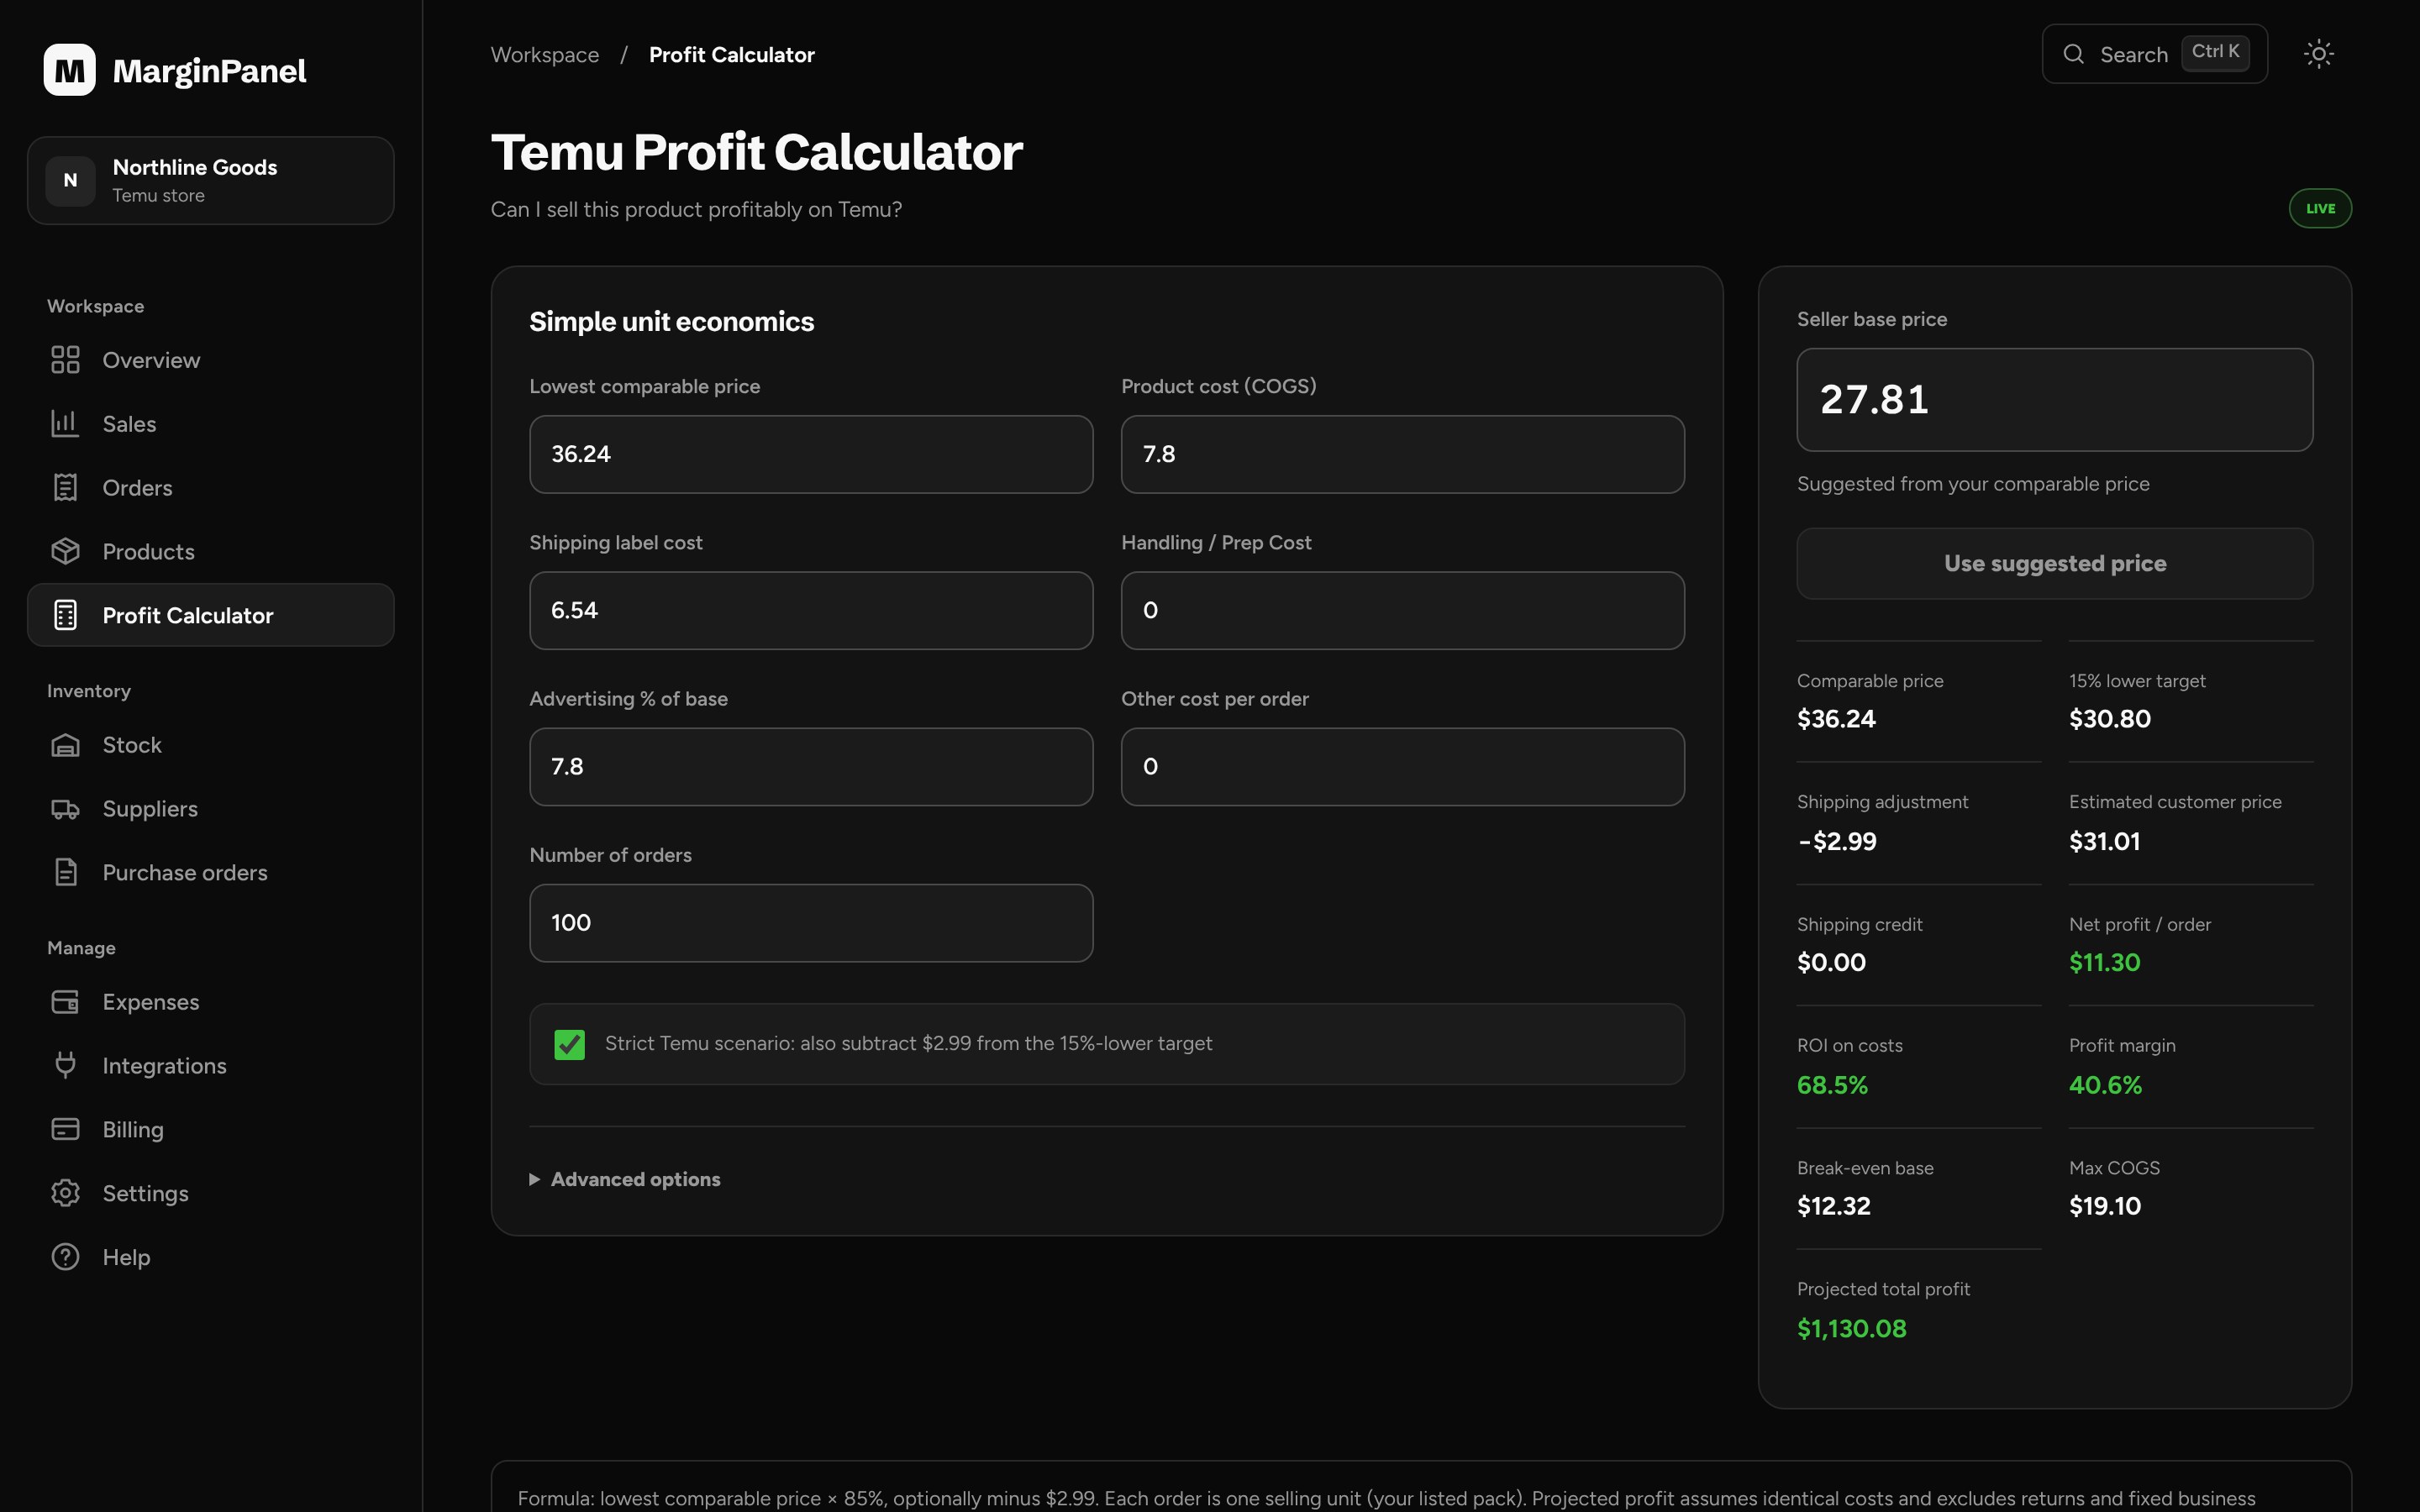Click the Expenses wallet icon
This screenshot has height=1512, width=2420.
[65, 1002]
